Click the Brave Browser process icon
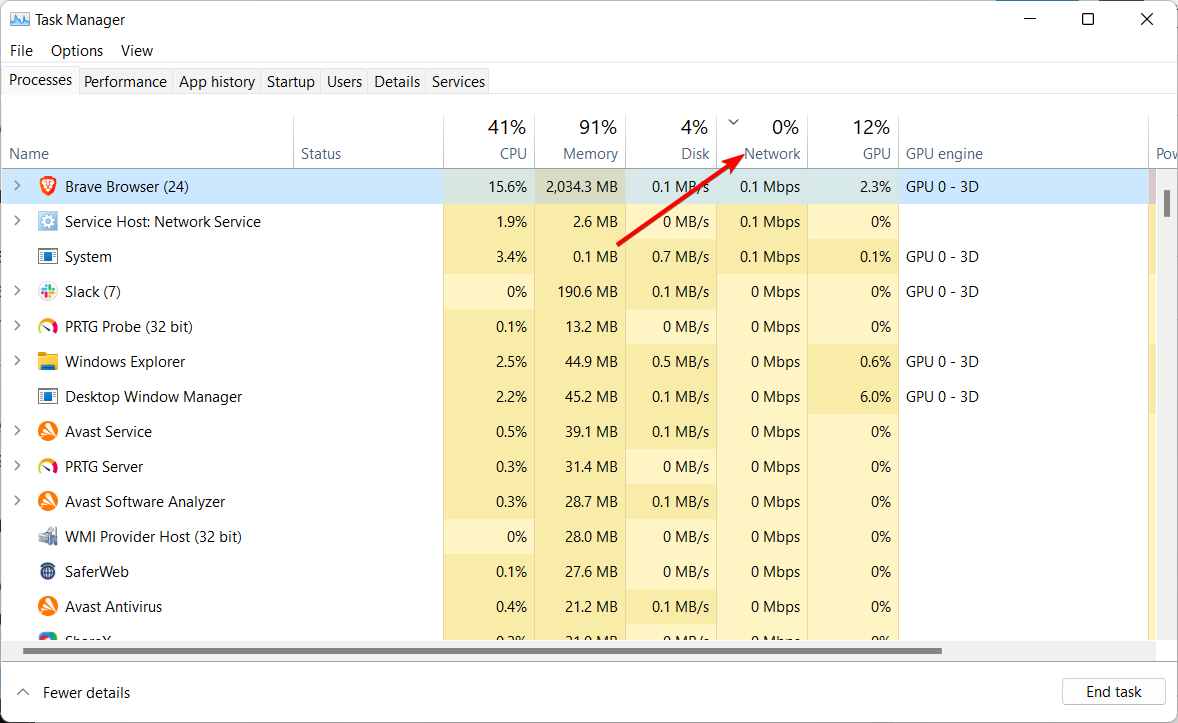 (x=47, y=186)
